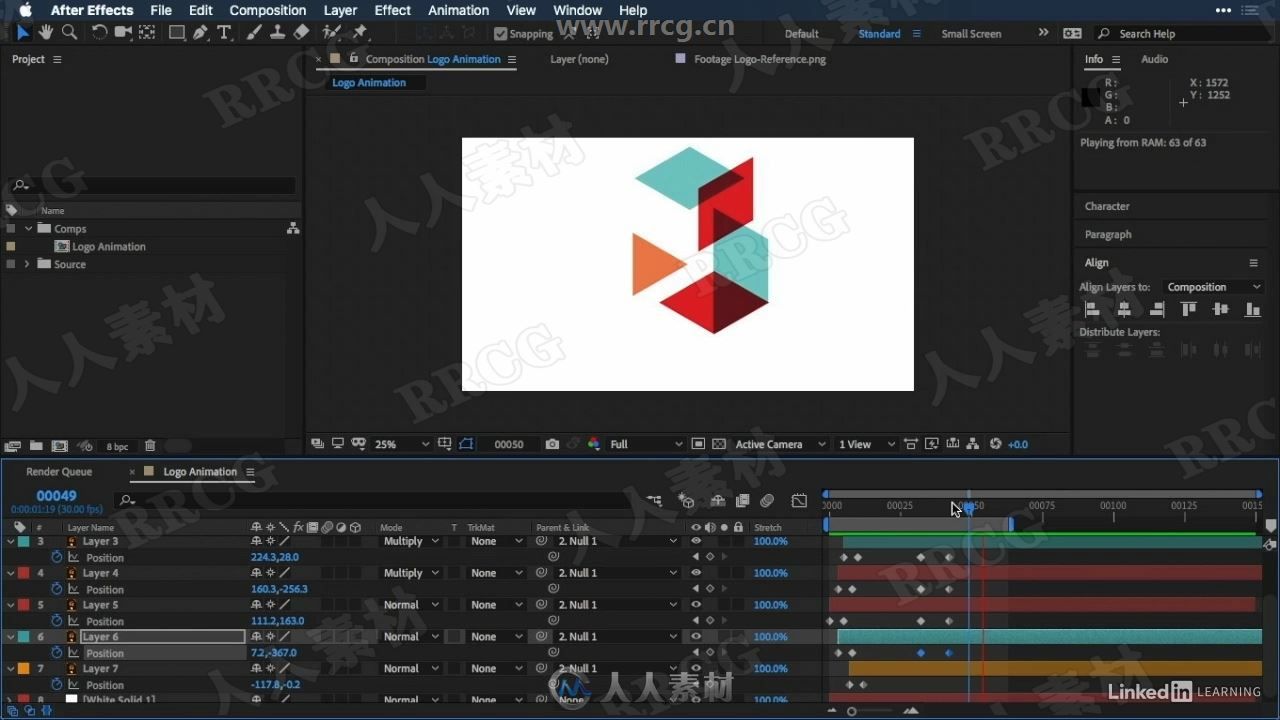Open the 25% magnification dropdown

pos(401,444)
